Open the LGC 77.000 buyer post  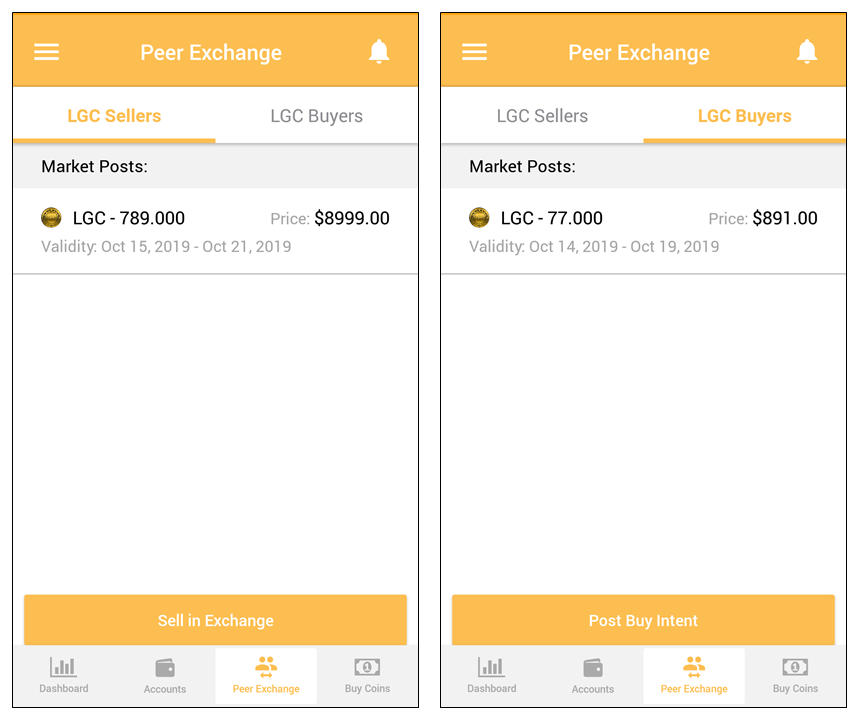(643, 231)
